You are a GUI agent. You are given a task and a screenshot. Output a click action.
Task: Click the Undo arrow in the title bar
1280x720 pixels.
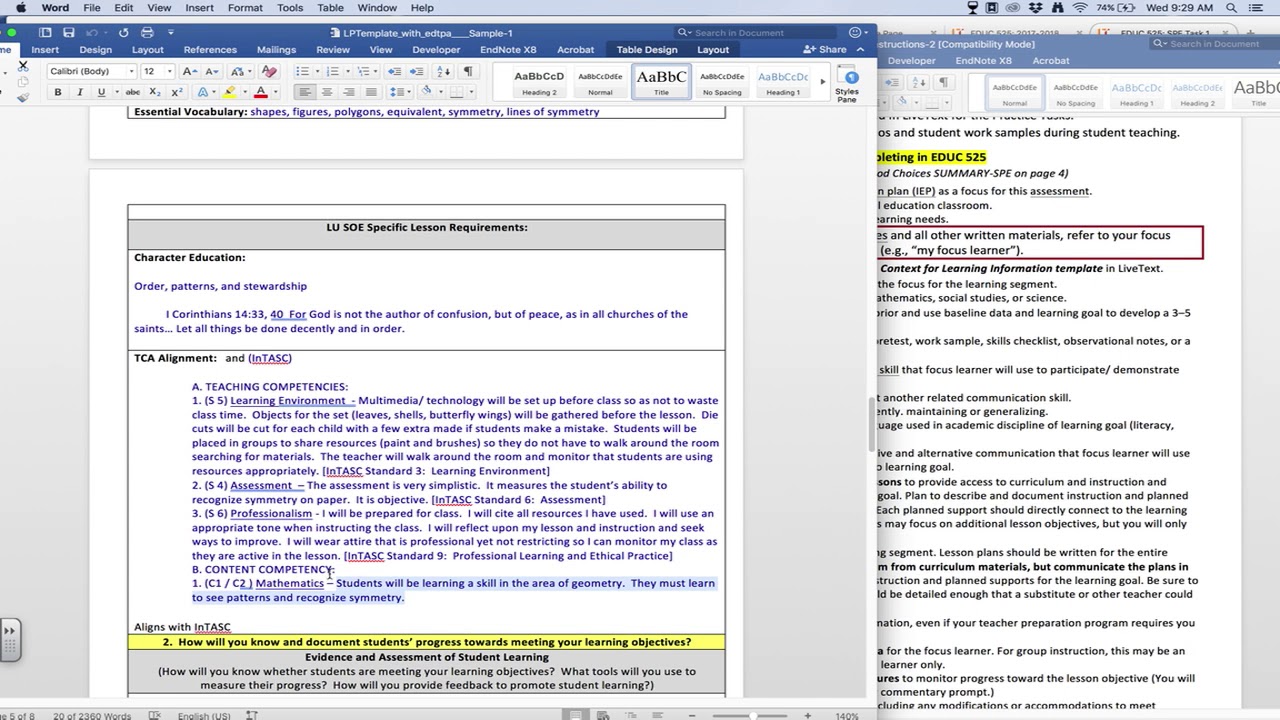[94, 32]
